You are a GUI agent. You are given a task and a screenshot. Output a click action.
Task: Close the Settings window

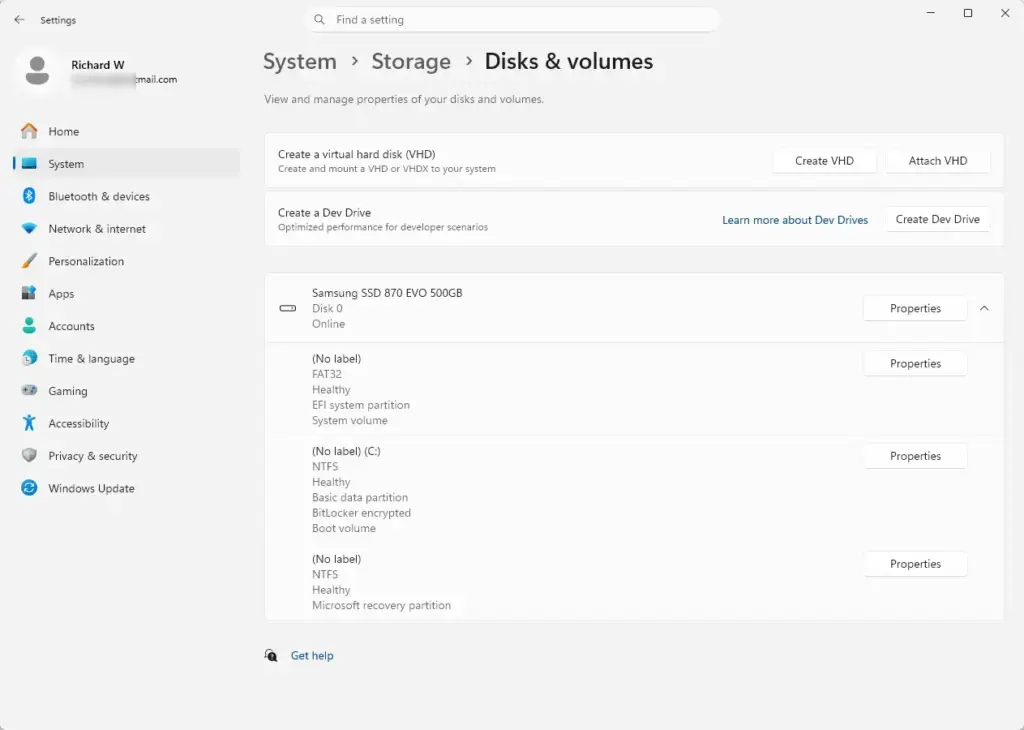click(x=1005, y=13)
